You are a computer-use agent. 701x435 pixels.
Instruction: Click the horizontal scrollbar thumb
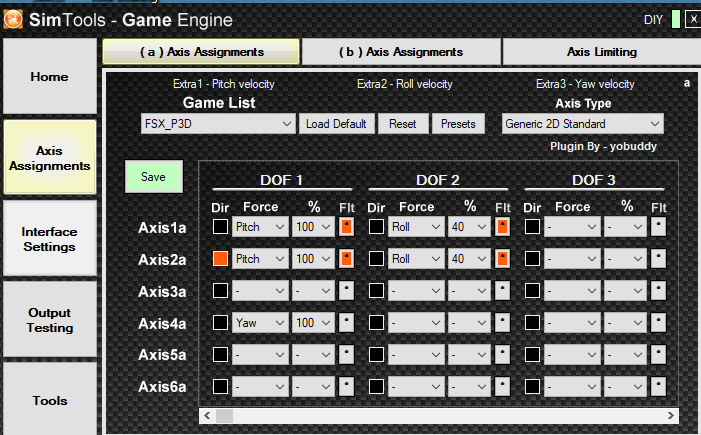(x=224, y=416)
